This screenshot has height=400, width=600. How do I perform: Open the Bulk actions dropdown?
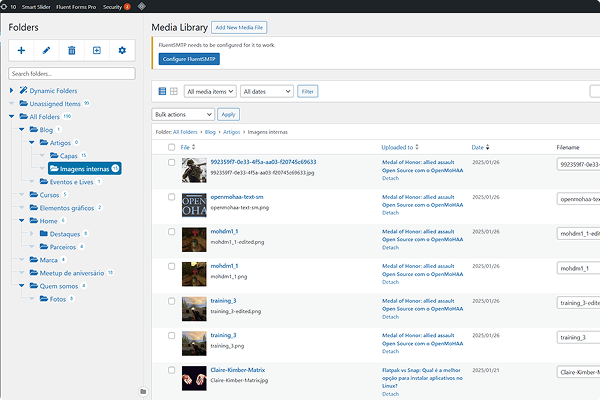click(184, 115)
